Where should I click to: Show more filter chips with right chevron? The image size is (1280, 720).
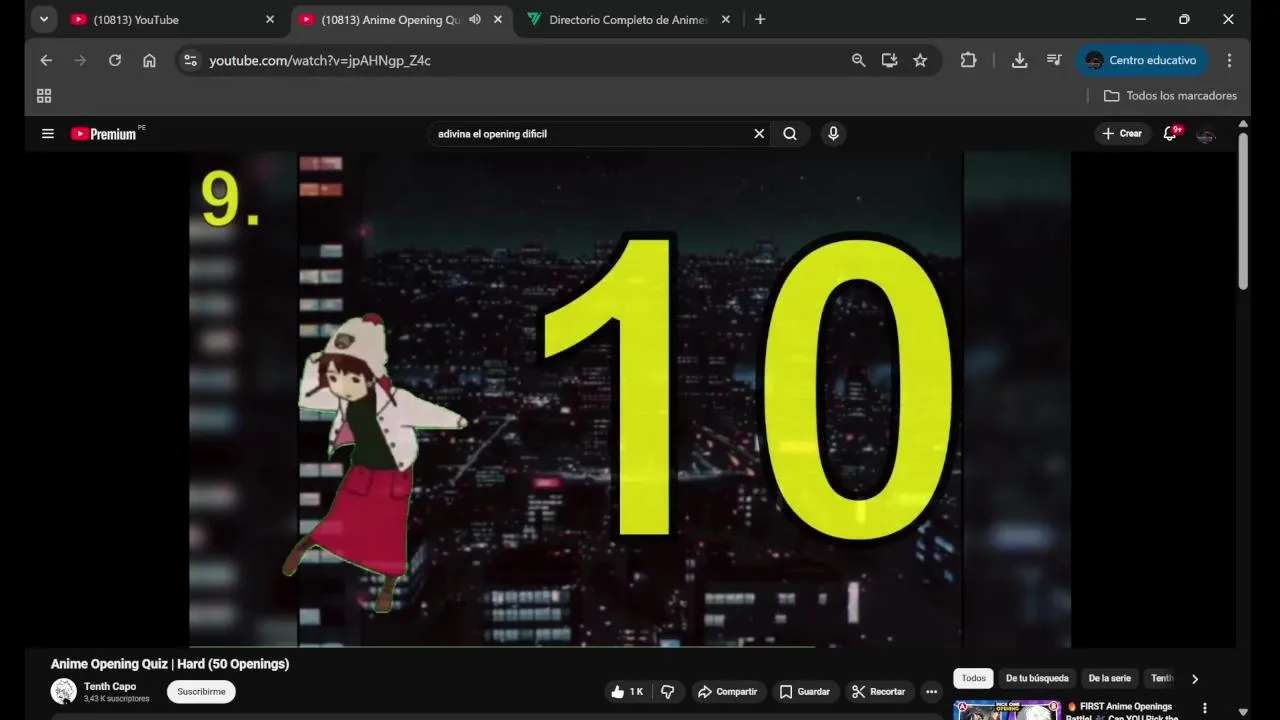point(1194,679)
